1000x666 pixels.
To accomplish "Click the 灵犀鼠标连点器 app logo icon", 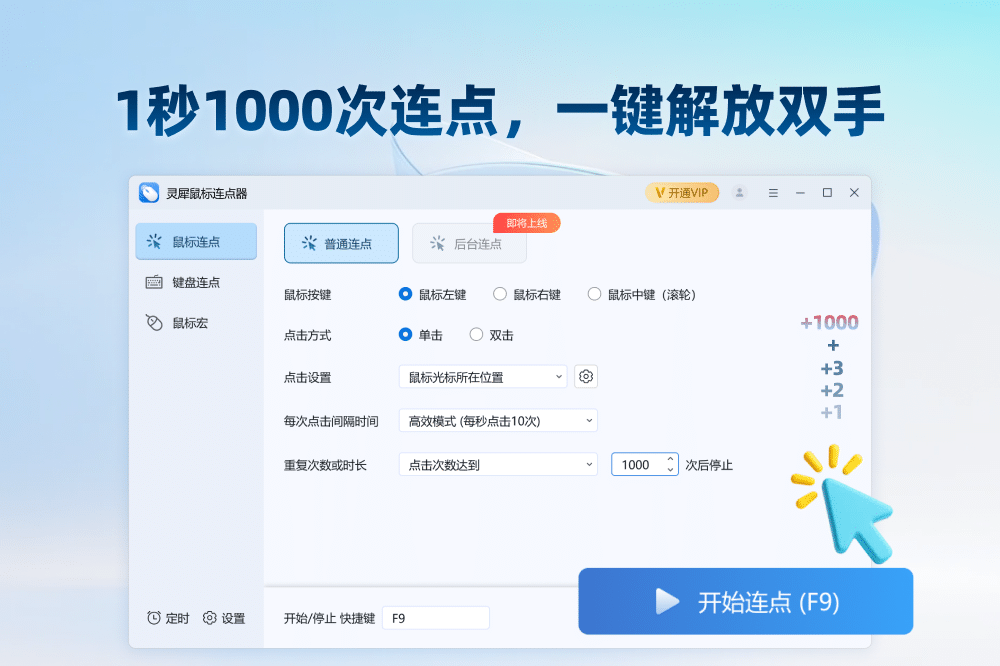I will 149,192.
